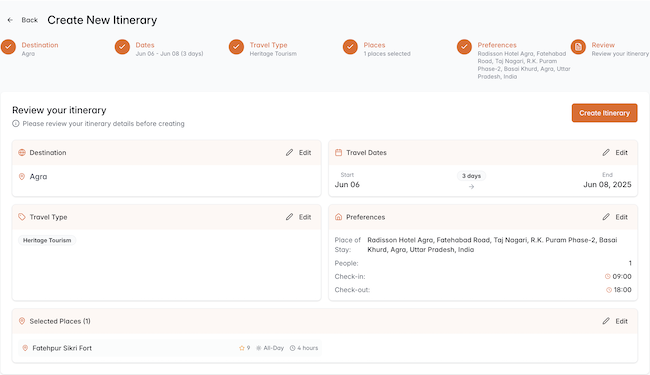Click the clock icon beside 18:00
The height and width of the screenshot is (375, 650).
click(609, 290)
